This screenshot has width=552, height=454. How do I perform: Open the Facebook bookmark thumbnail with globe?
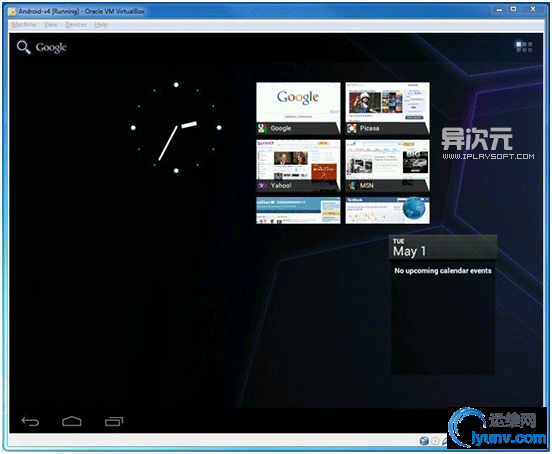(x=388, y=210)
